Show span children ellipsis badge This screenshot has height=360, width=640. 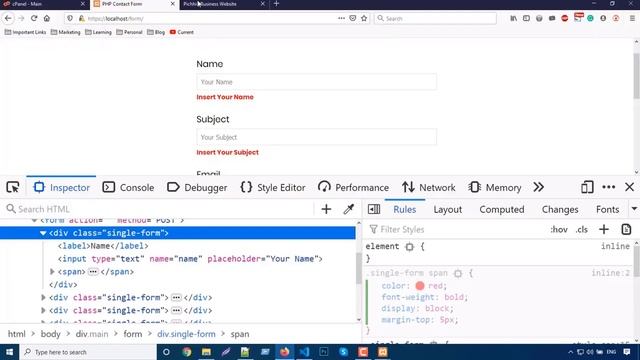pos(93,272)
